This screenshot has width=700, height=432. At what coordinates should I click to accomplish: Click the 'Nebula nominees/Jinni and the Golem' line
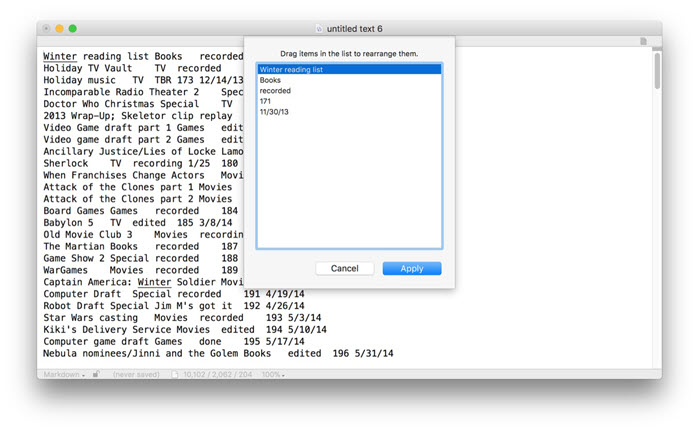[x=218, y=353]
